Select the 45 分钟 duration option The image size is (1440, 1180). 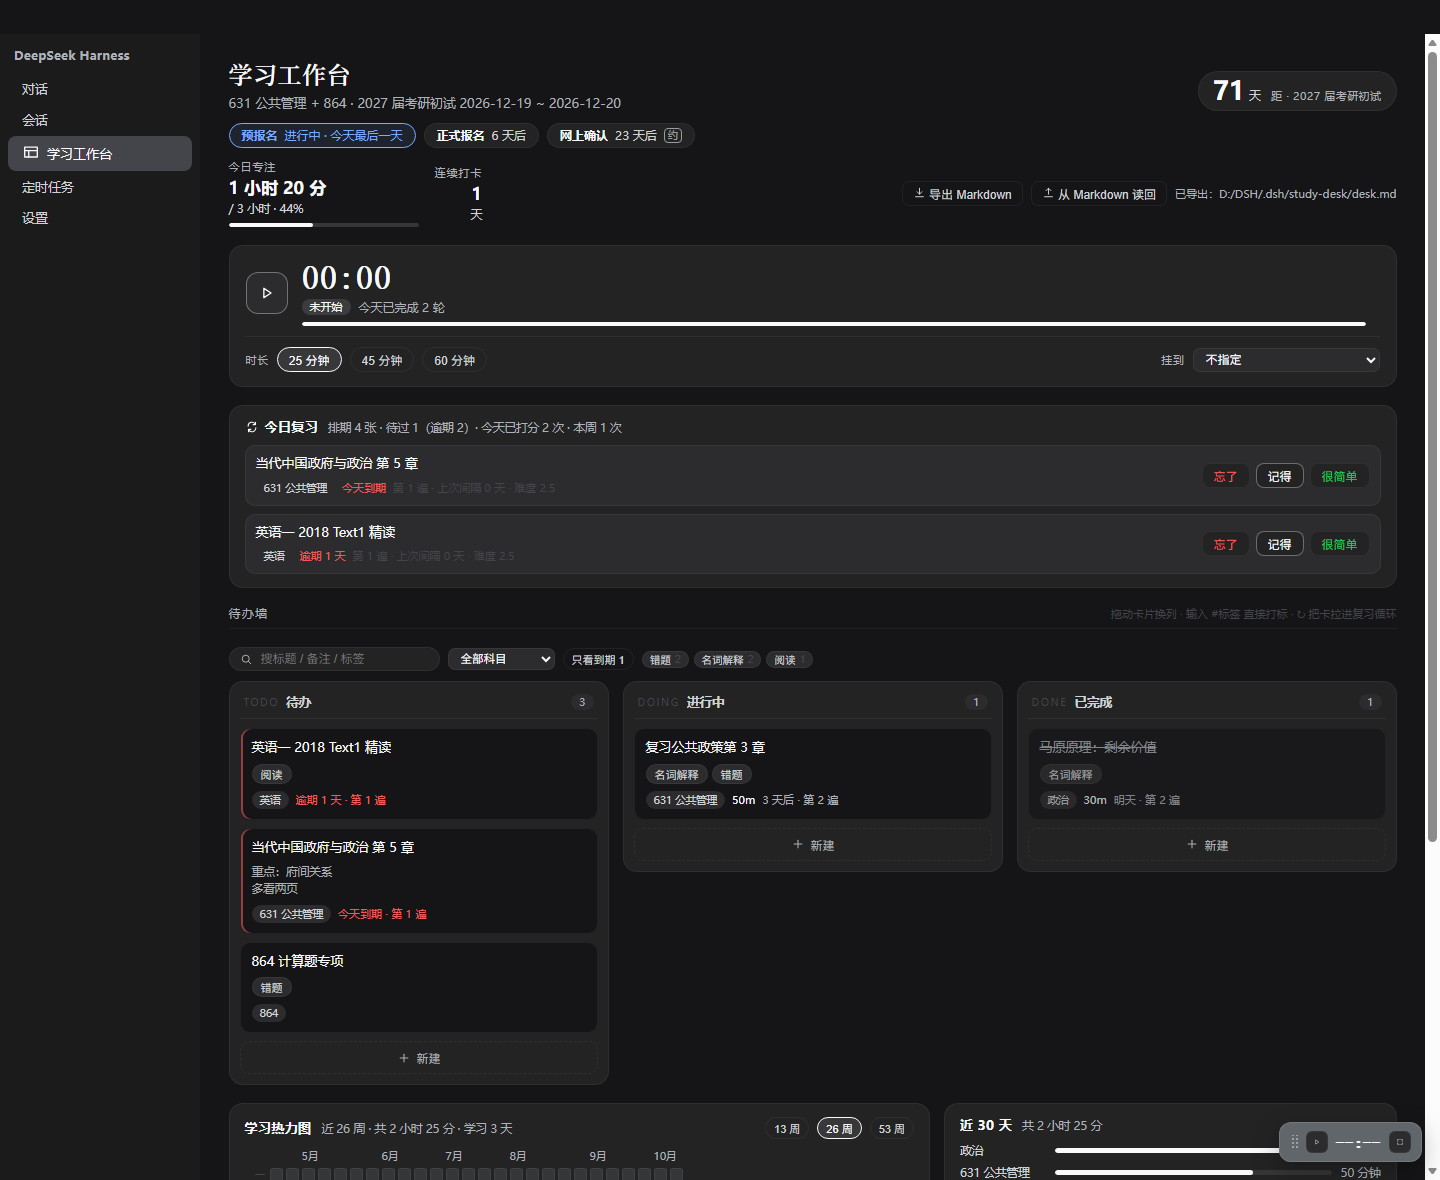click(382, 360)
